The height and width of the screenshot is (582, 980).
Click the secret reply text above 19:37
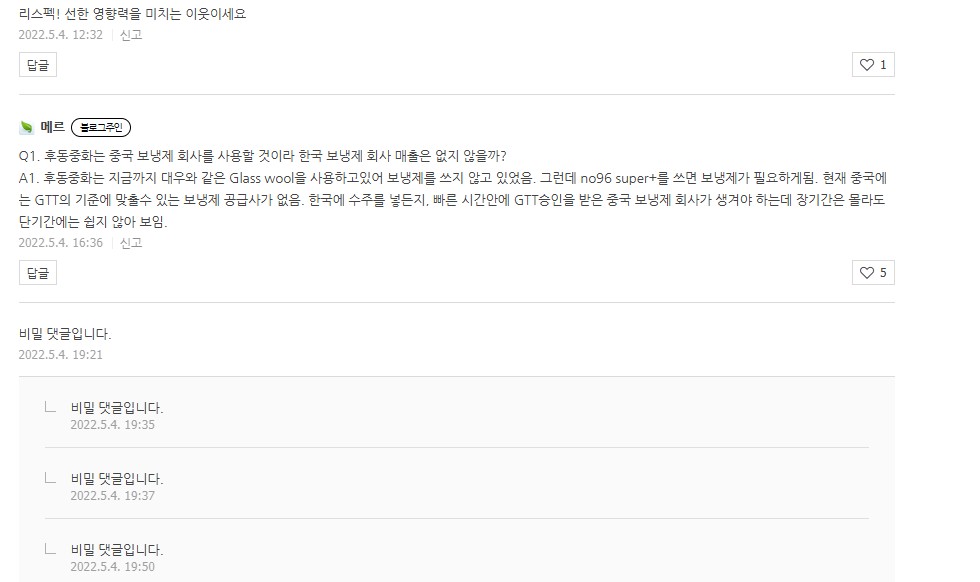[116, 479]
